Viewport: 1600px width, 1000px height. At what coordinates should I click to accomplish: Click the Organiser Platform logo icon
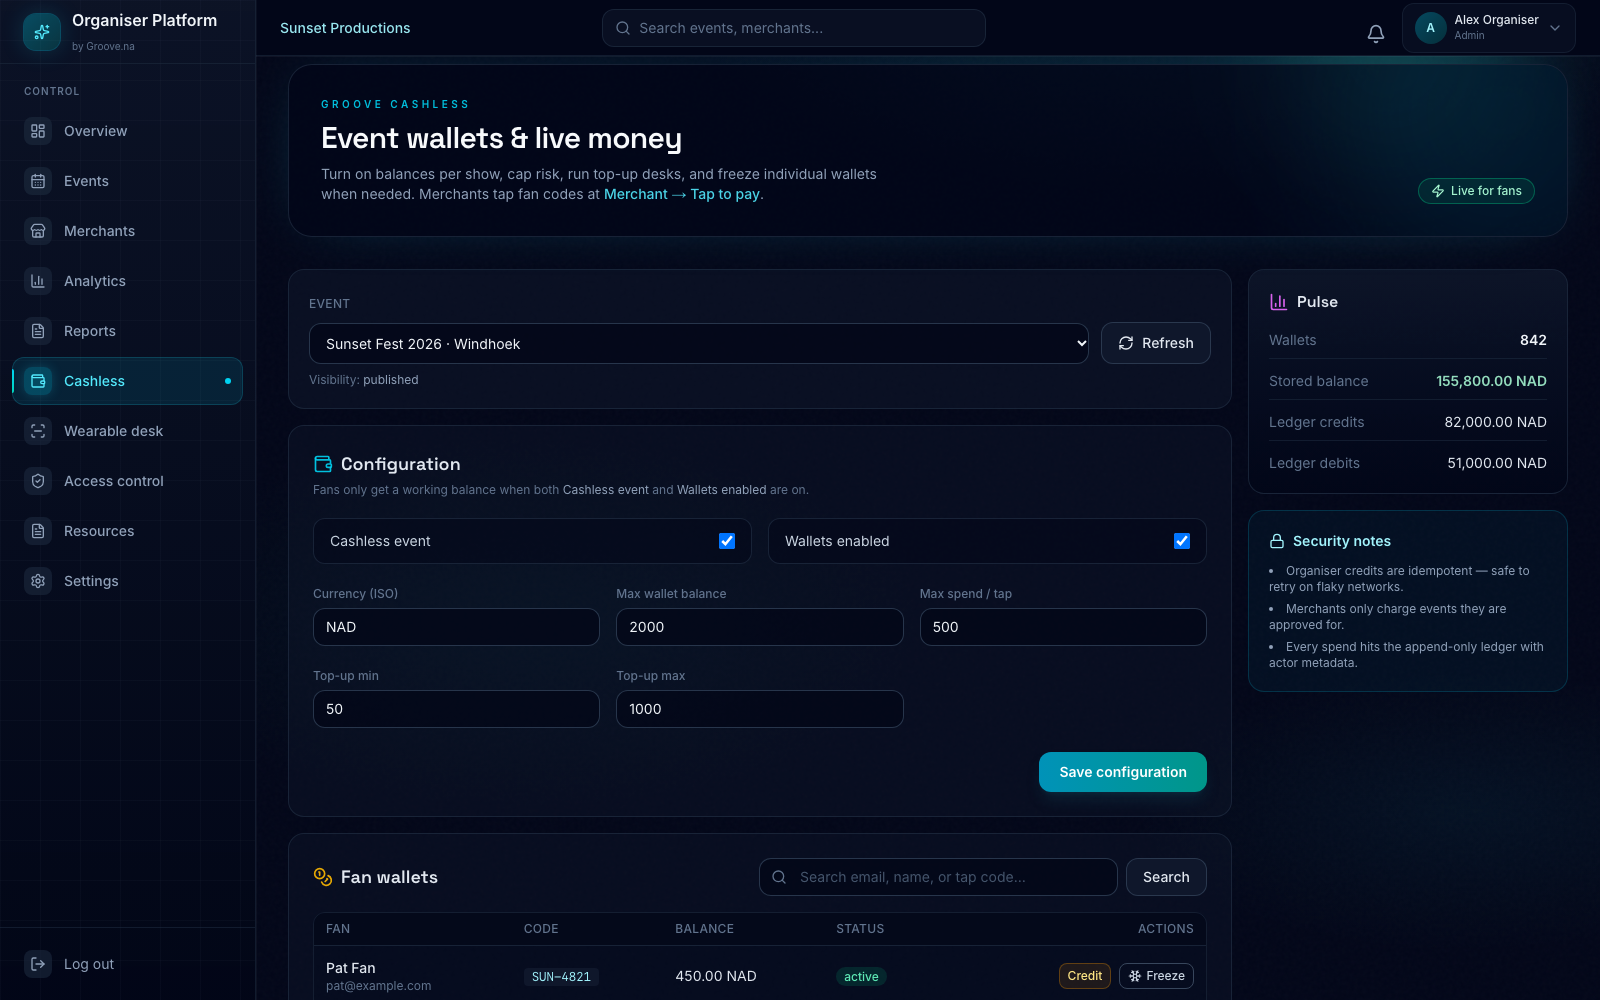coord(42,32)
